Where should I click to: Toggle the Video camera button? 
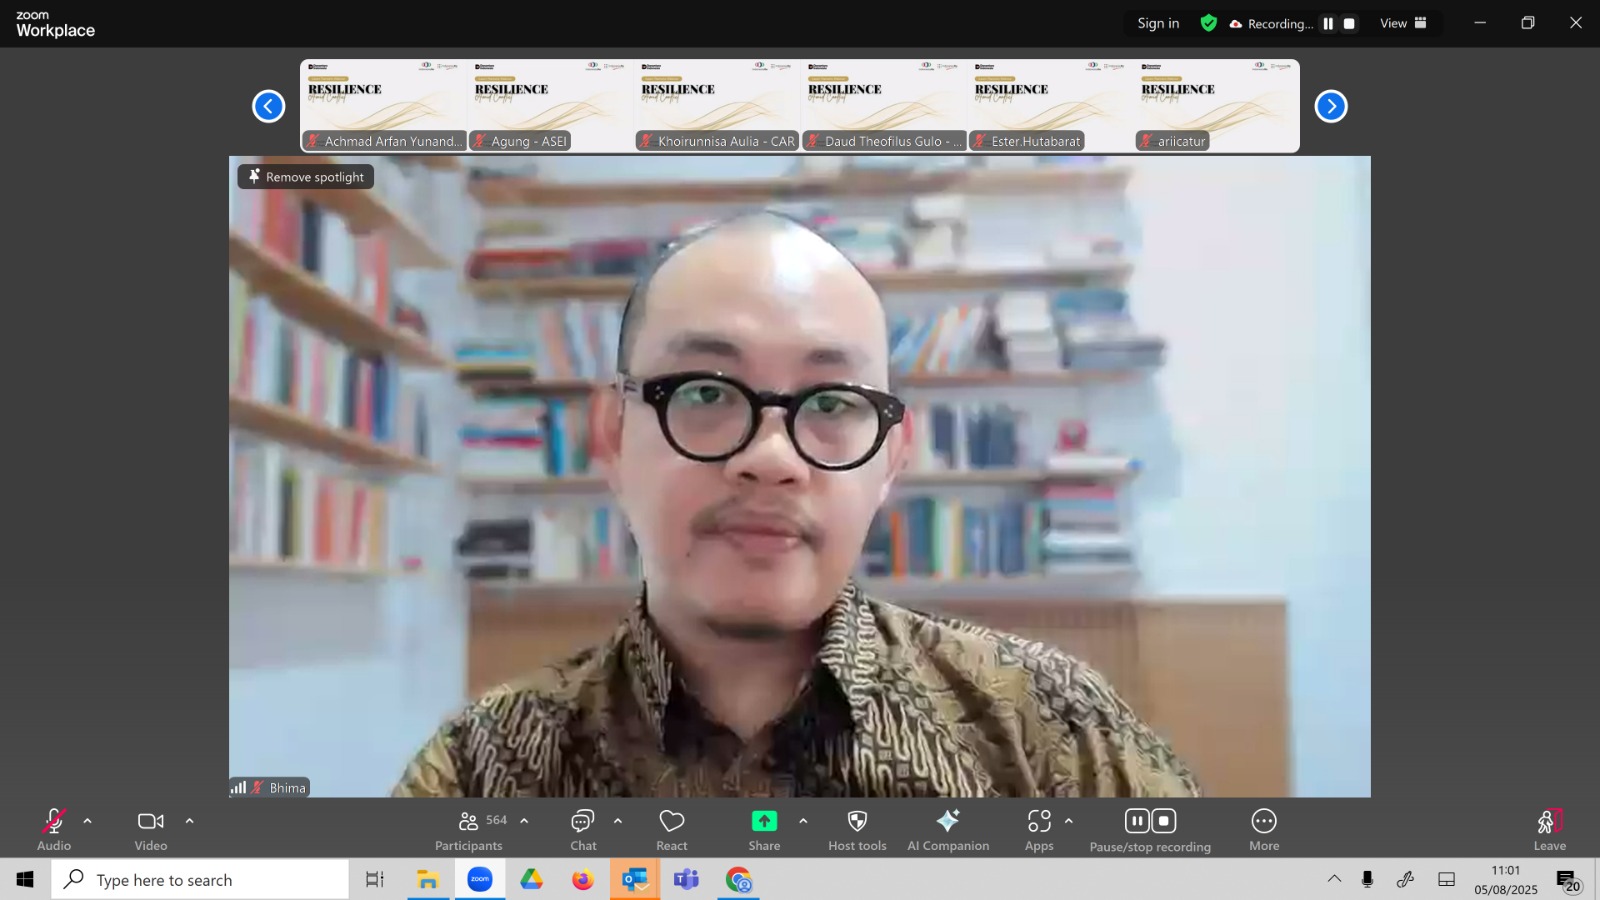[151, 830]
